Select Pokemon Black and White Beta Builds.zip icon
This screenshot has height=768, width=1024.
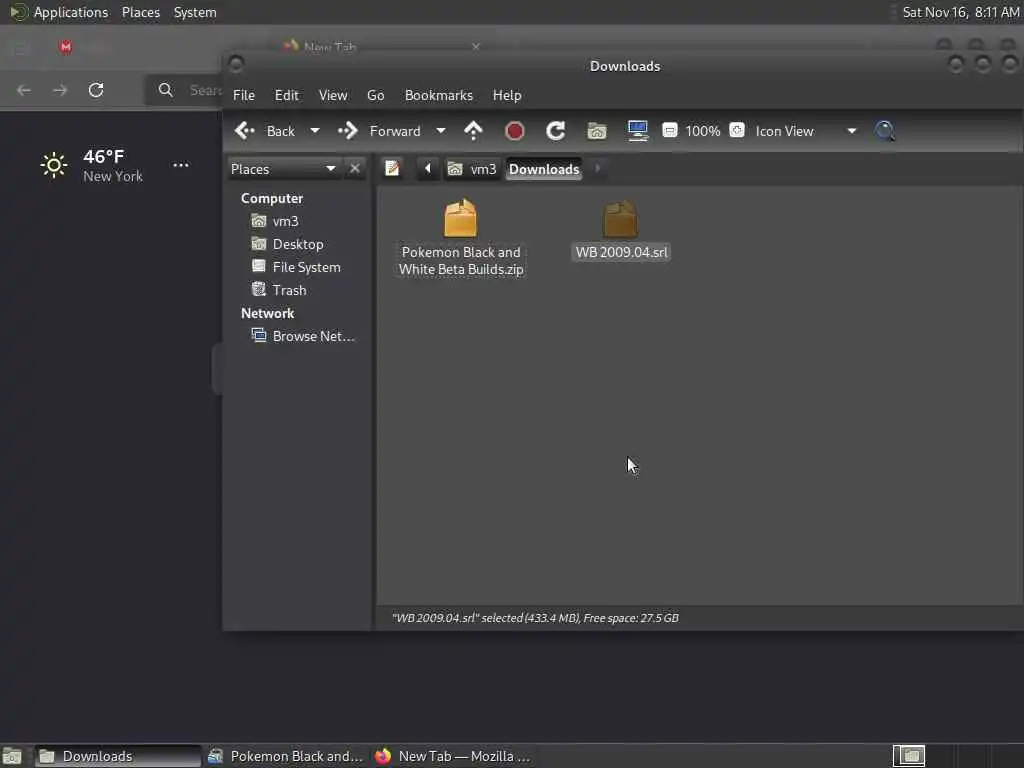coord(460,219)
